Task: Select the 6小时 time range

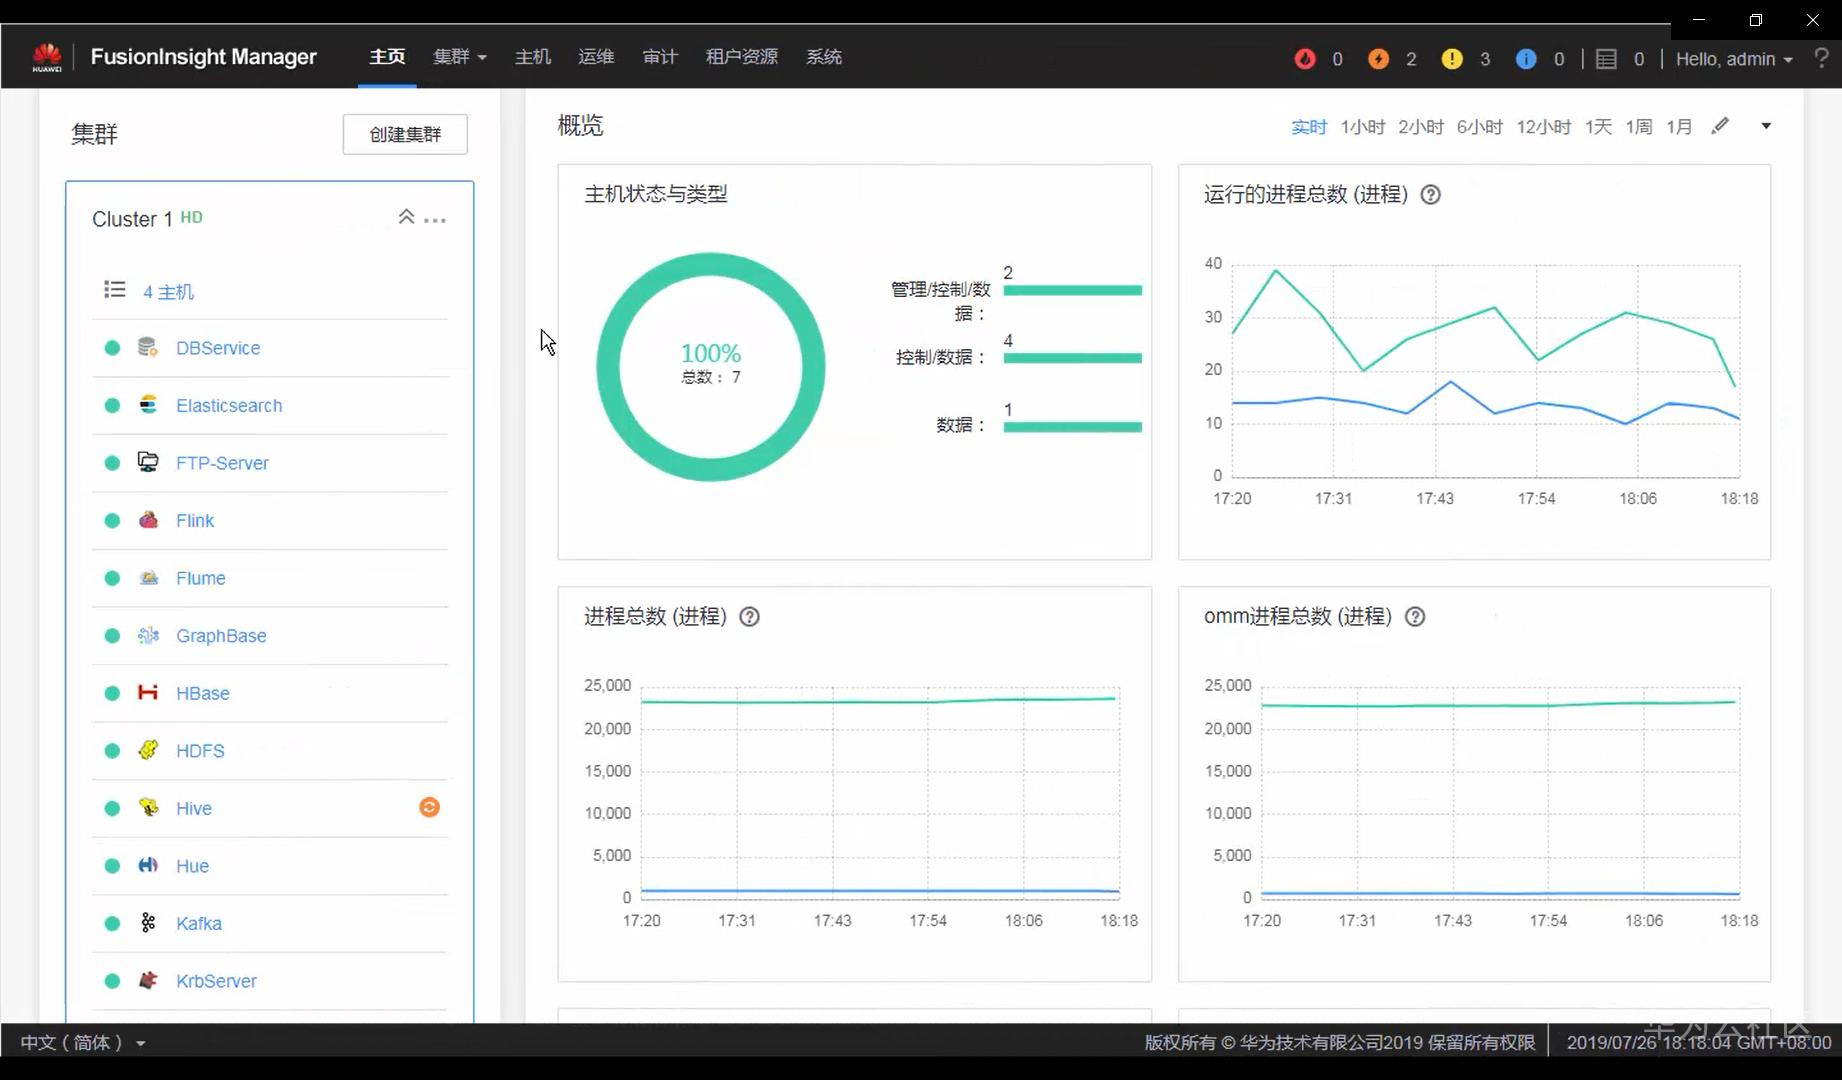Action: 1479,127
